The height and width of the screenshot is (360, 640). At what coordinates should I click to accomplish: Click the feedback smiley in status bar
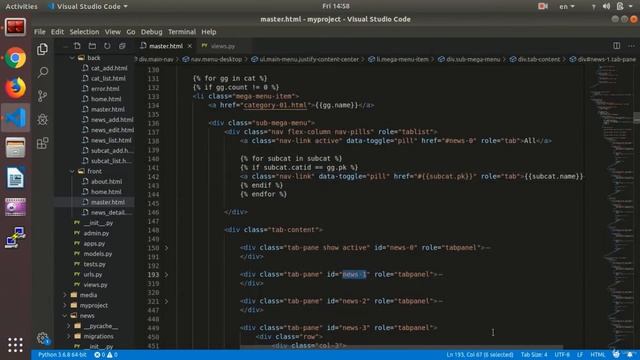pos(616,354)
